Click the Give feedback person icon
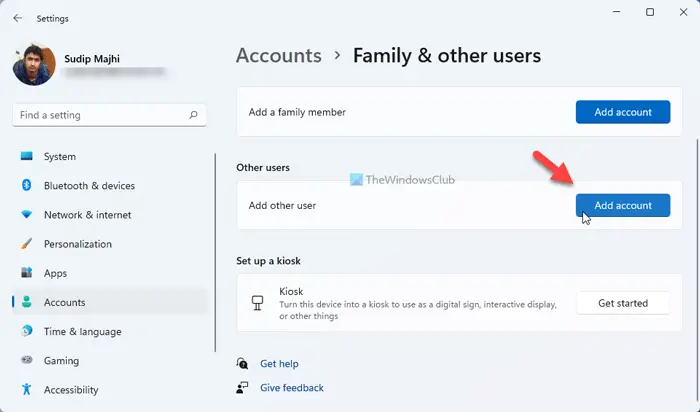This screenshot has height=412, width=700. (x=242, y=387)
